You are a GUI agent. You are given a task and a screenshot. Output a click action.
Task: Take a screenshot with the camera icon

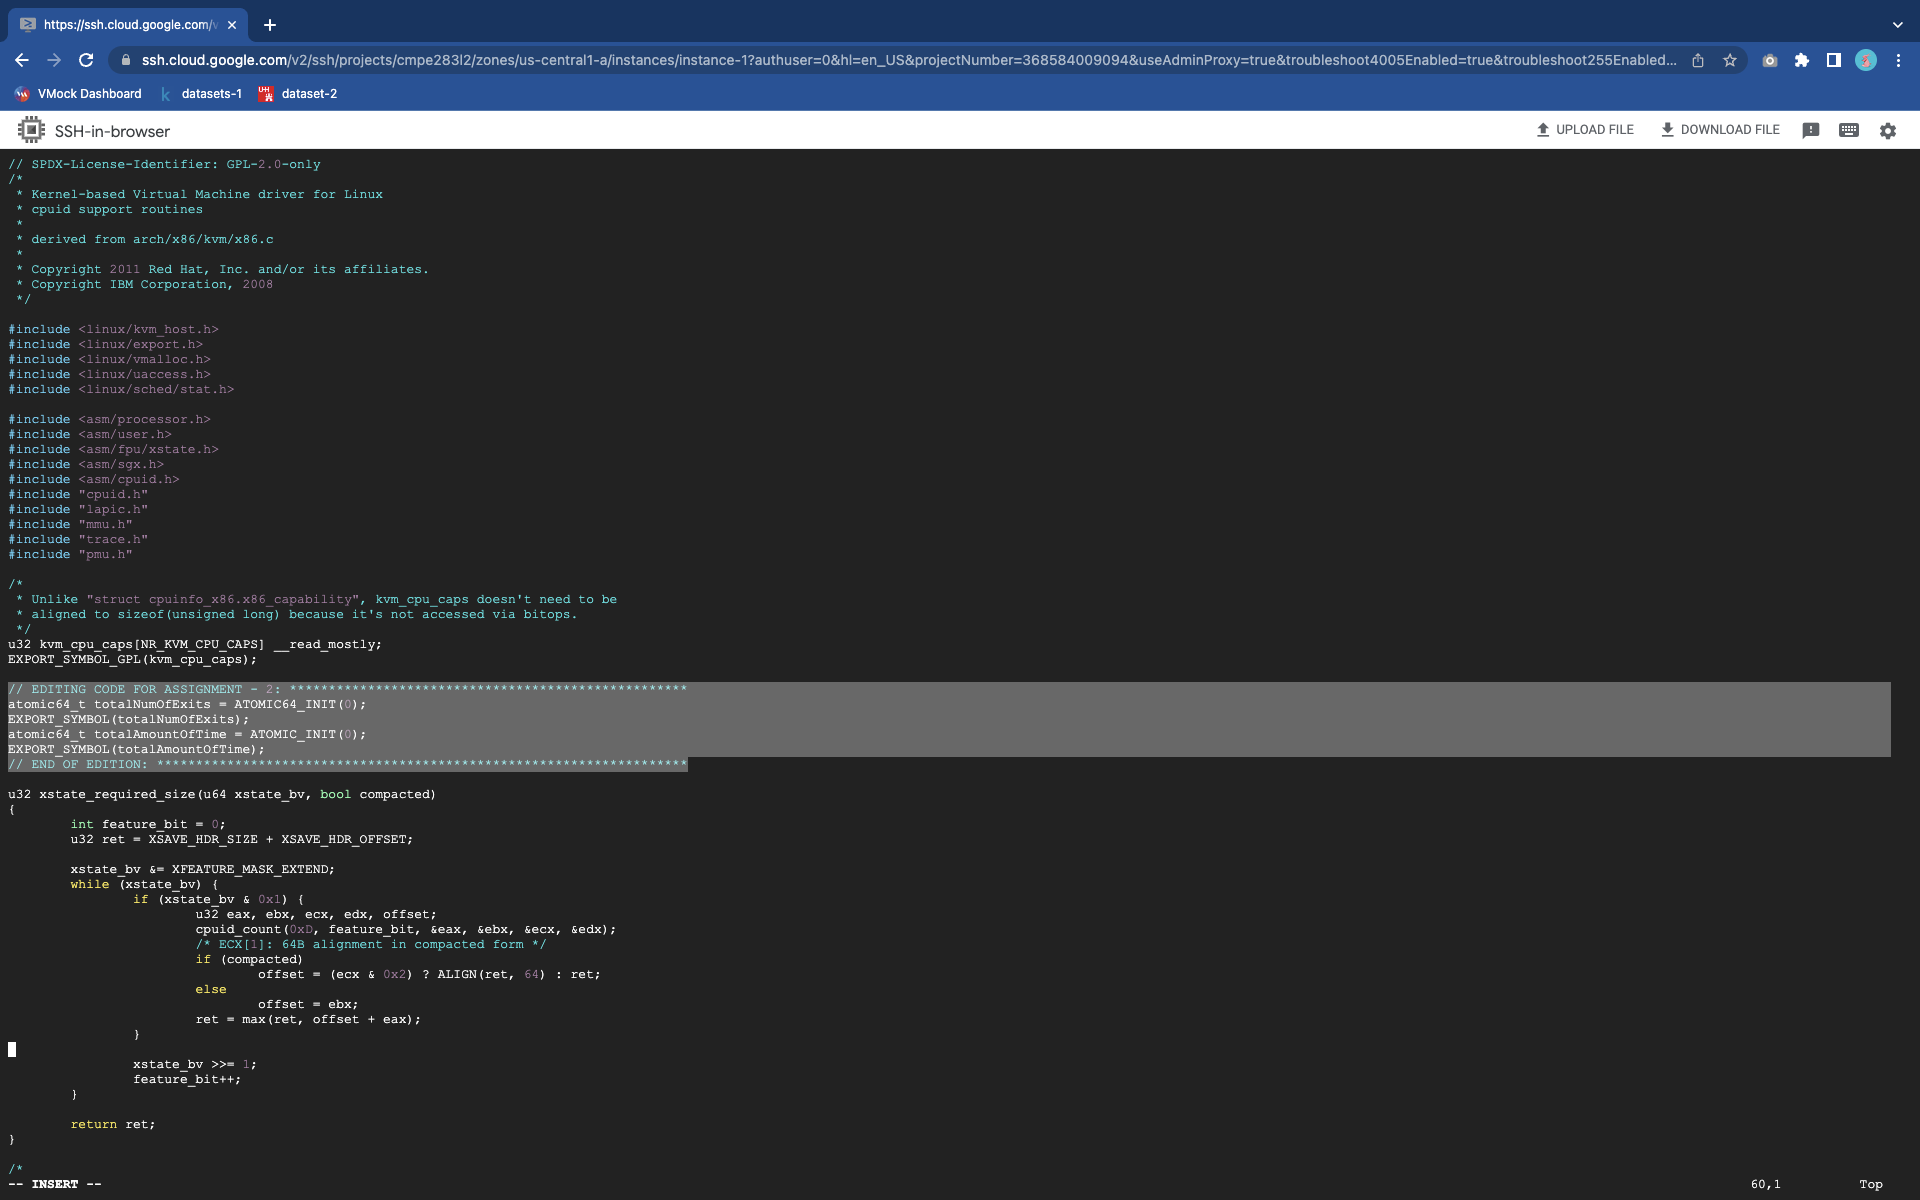point(1770,60)
